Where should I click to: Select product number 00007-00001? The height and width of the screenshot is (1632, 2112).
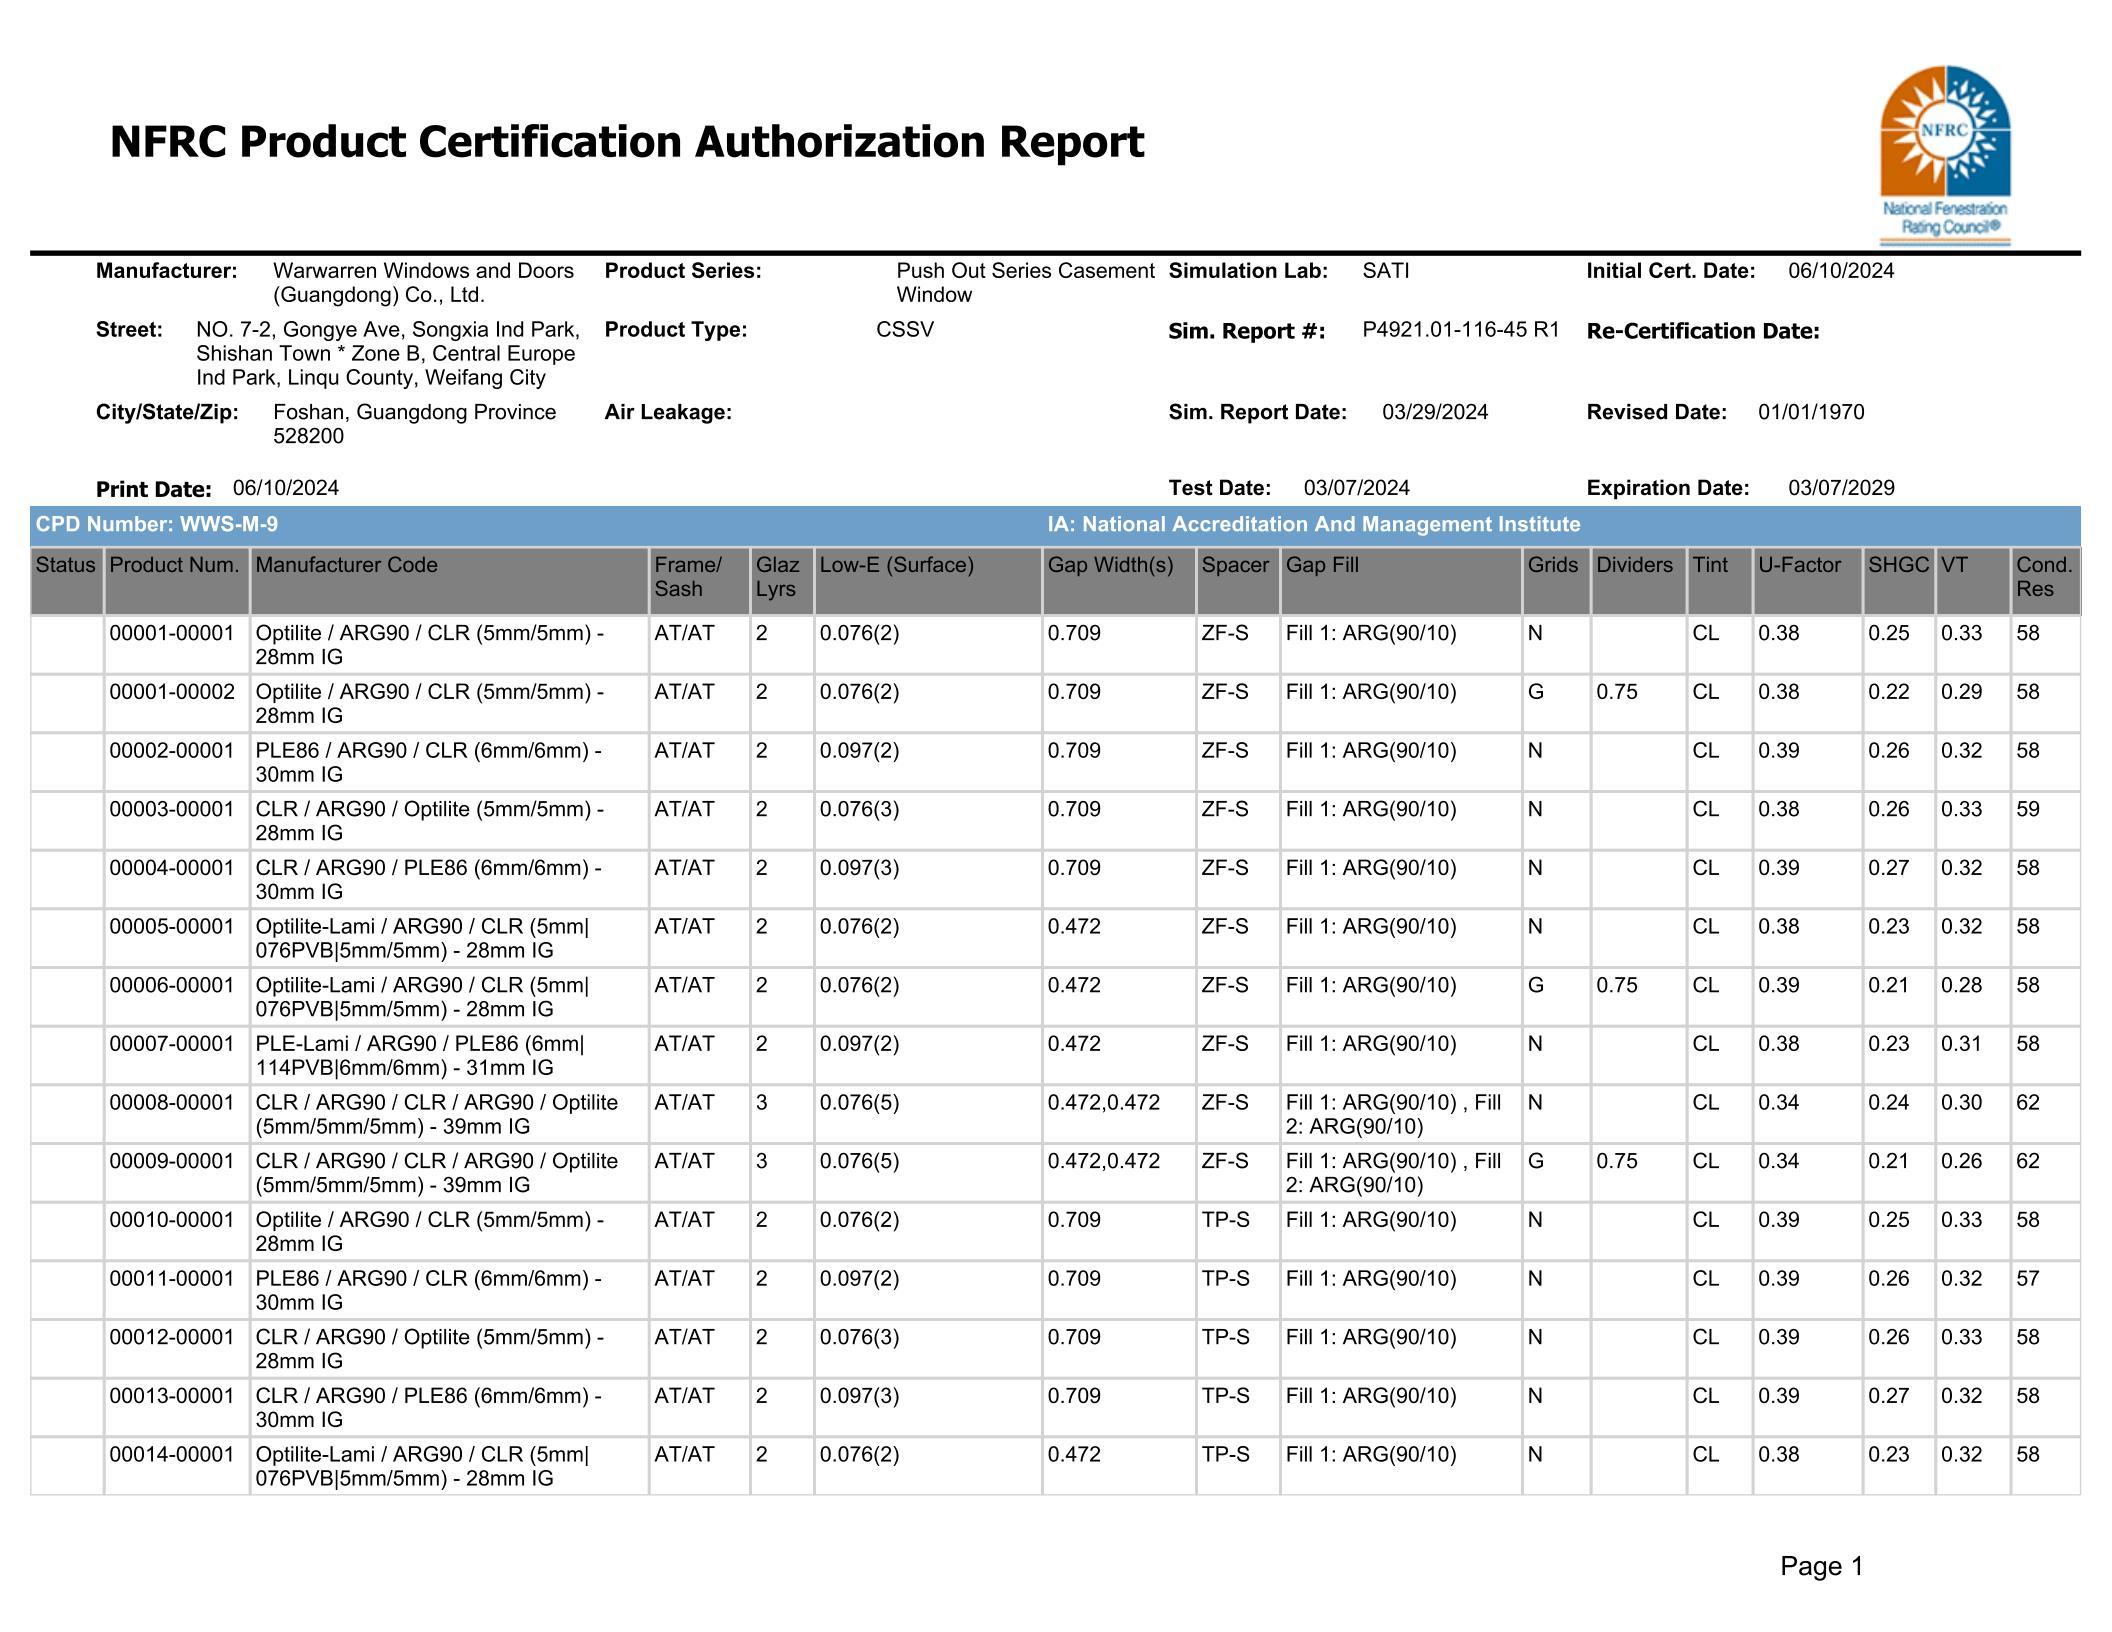pyautogui.click(x=172, y=1044)
